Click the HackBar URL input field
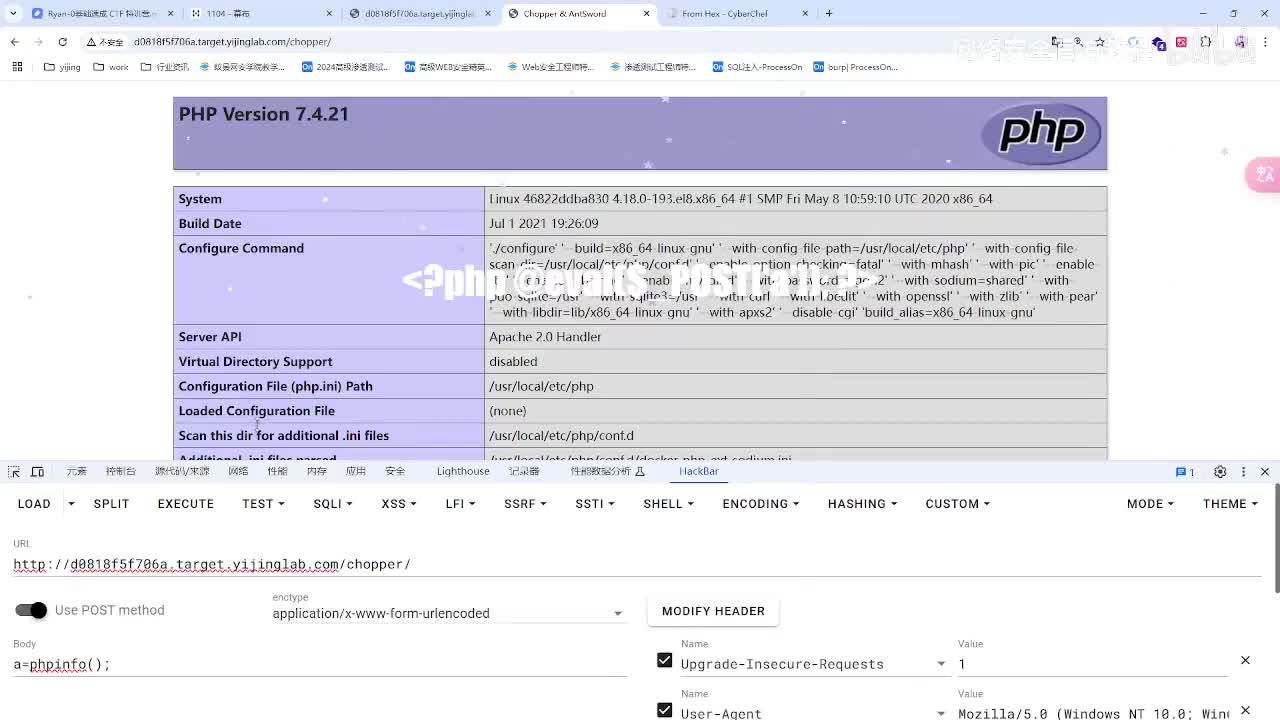 click(x=637, y=564)
